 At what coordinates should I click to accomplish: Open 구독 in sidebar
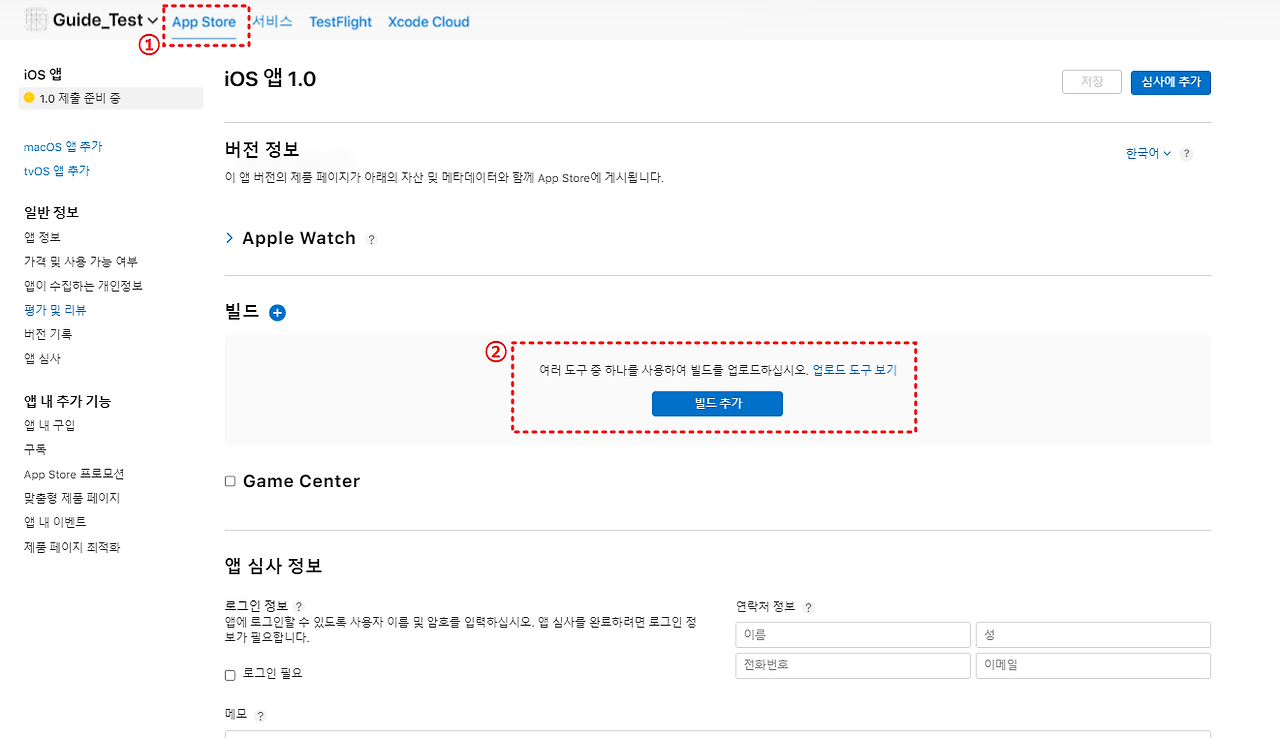pos(35,449)
